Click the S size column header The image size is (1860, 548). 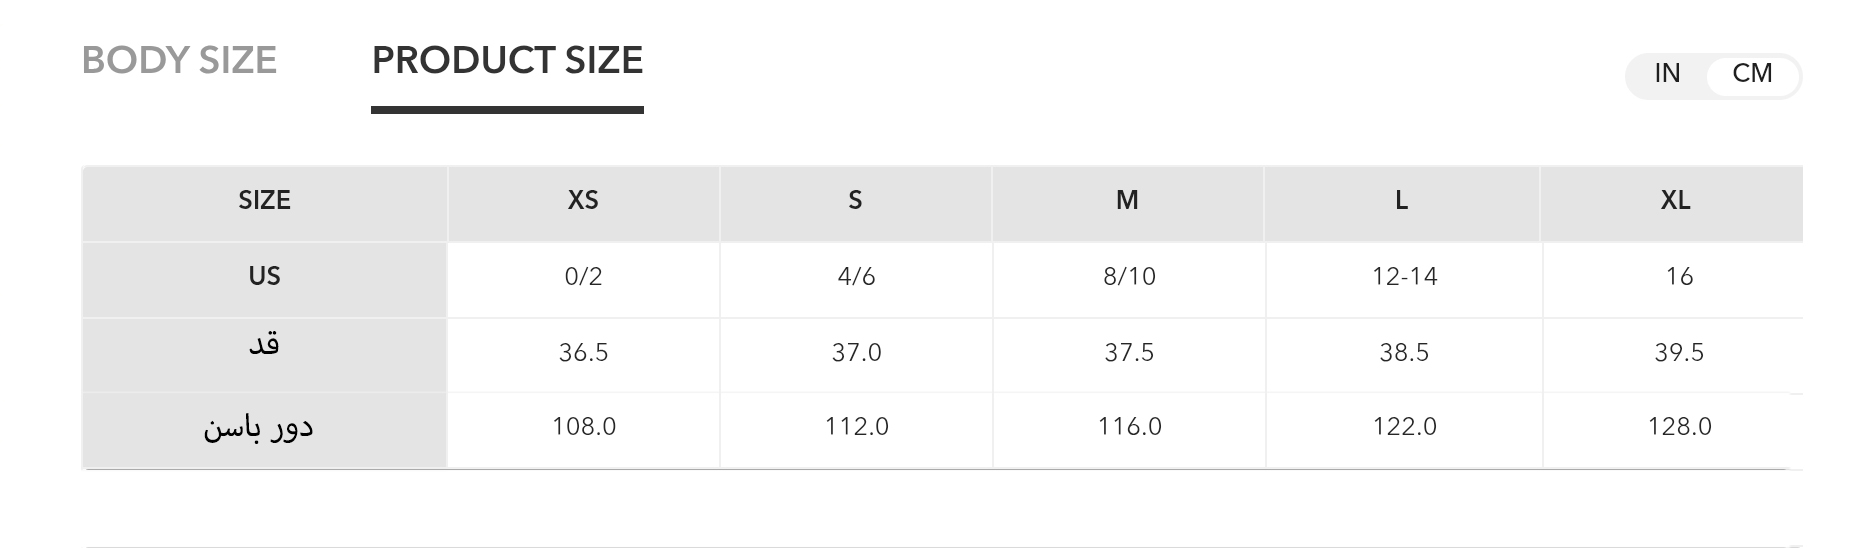pos(855,201)
